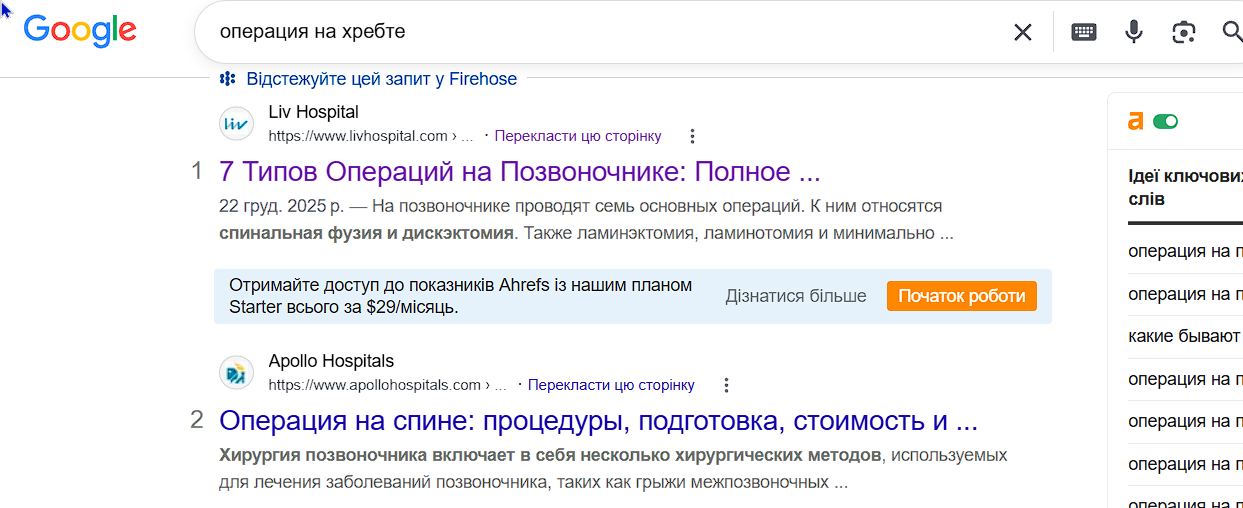Click the Apollo Hospitals favicon
The width and height of the screenshot is (1243, 508).
[236, 373]
